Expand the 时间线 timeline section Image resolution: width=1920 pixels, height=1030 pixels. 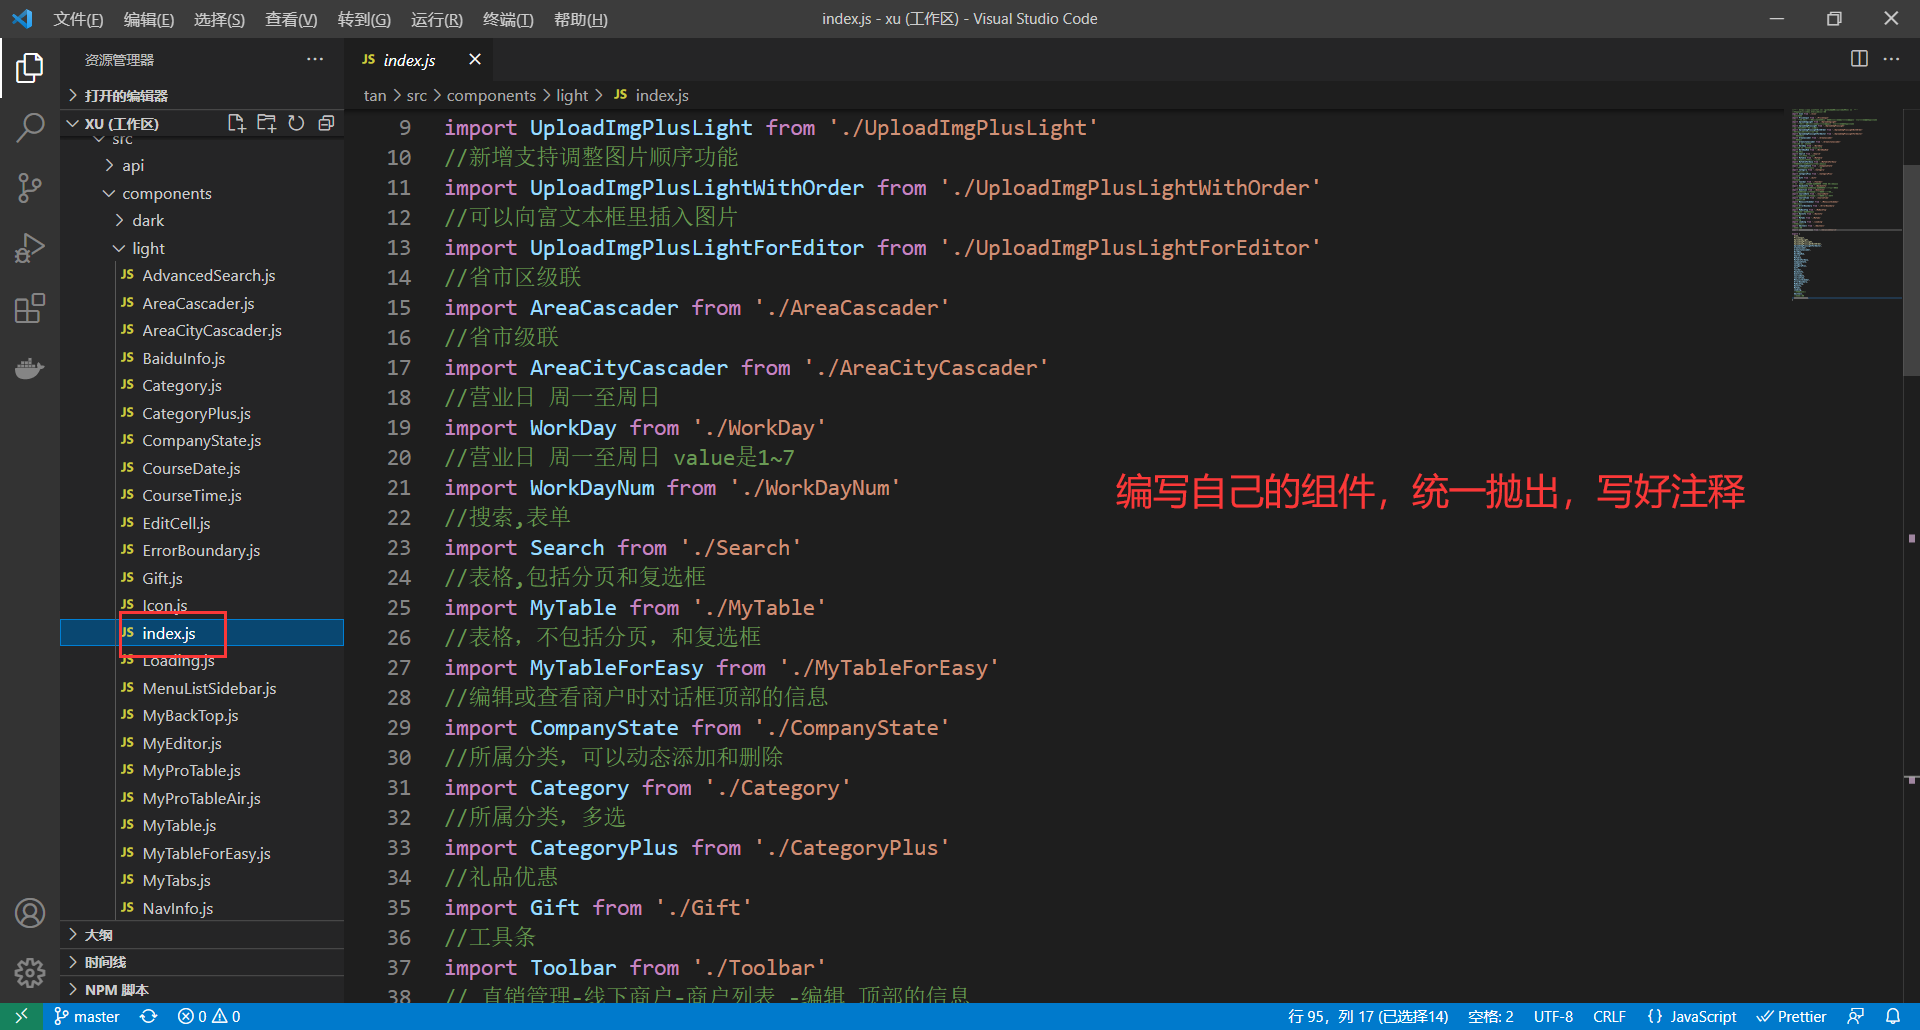(203, 962)
